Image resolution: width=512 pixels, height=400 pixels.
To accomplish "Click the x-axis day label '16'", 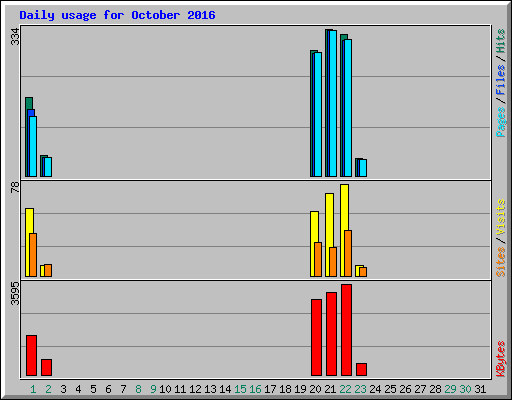I will (x=255, y=389).
